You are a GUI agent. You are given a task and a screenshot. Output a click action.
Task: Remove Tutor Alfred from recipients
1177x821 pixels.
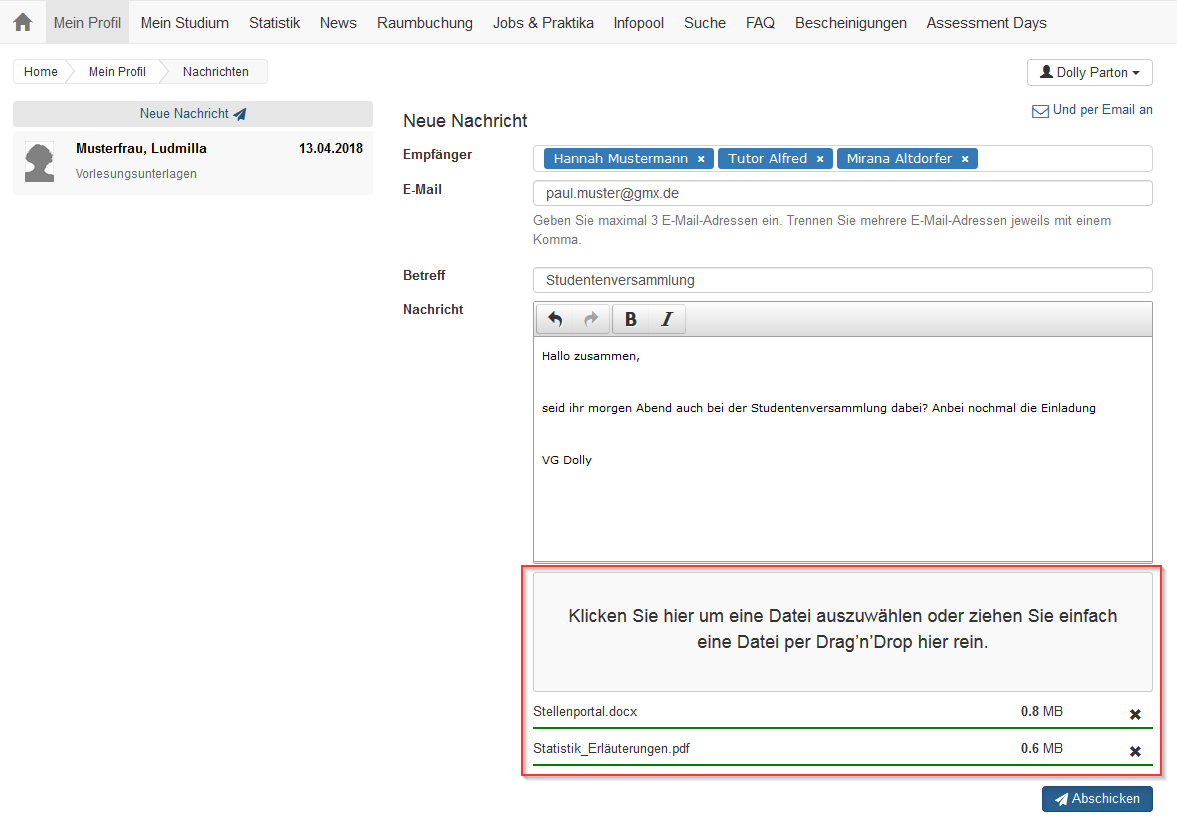point(820,159)
